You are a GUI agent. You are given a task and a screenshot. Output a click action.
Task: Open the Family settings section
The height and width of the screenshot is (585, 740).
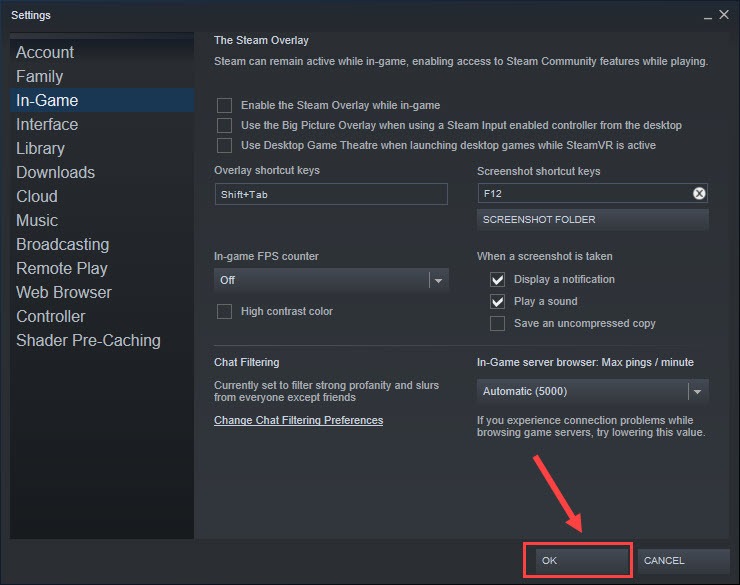point(102,76)
